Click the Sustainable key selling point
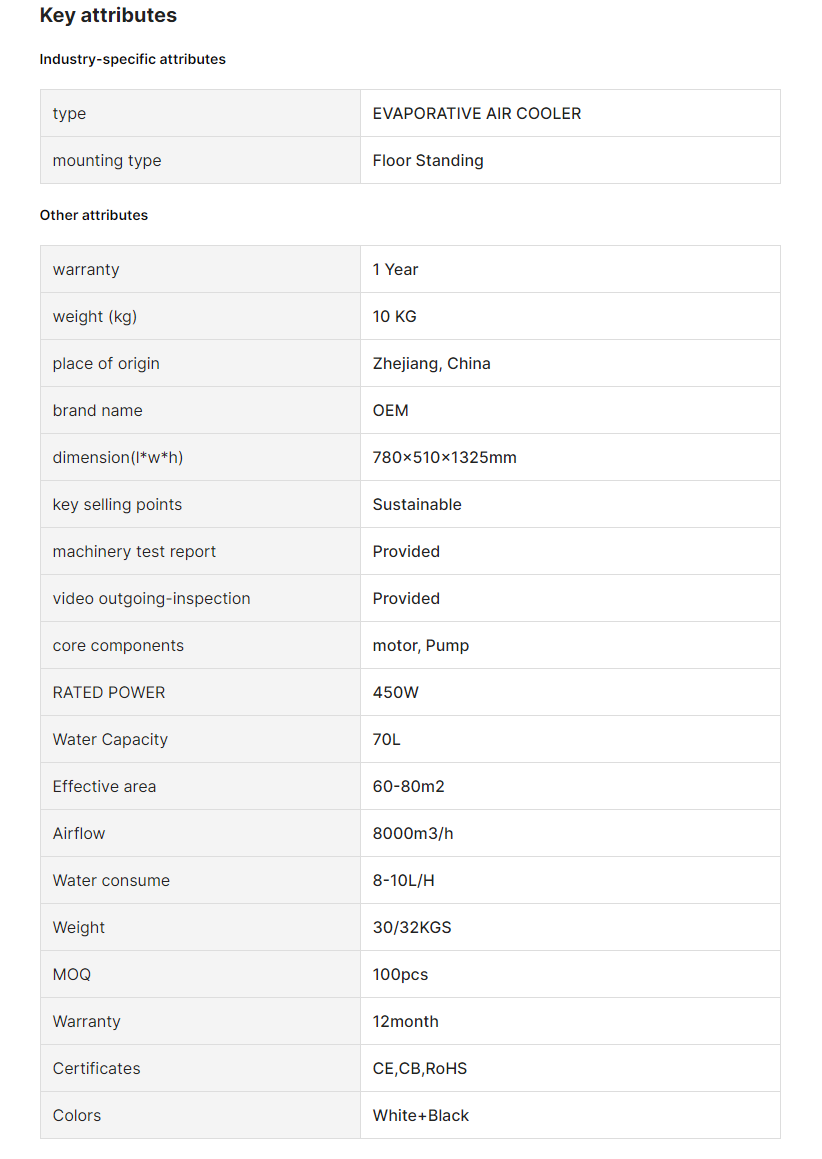The width and height of the screenshot is (822, 1159). (x=417, y=504)
